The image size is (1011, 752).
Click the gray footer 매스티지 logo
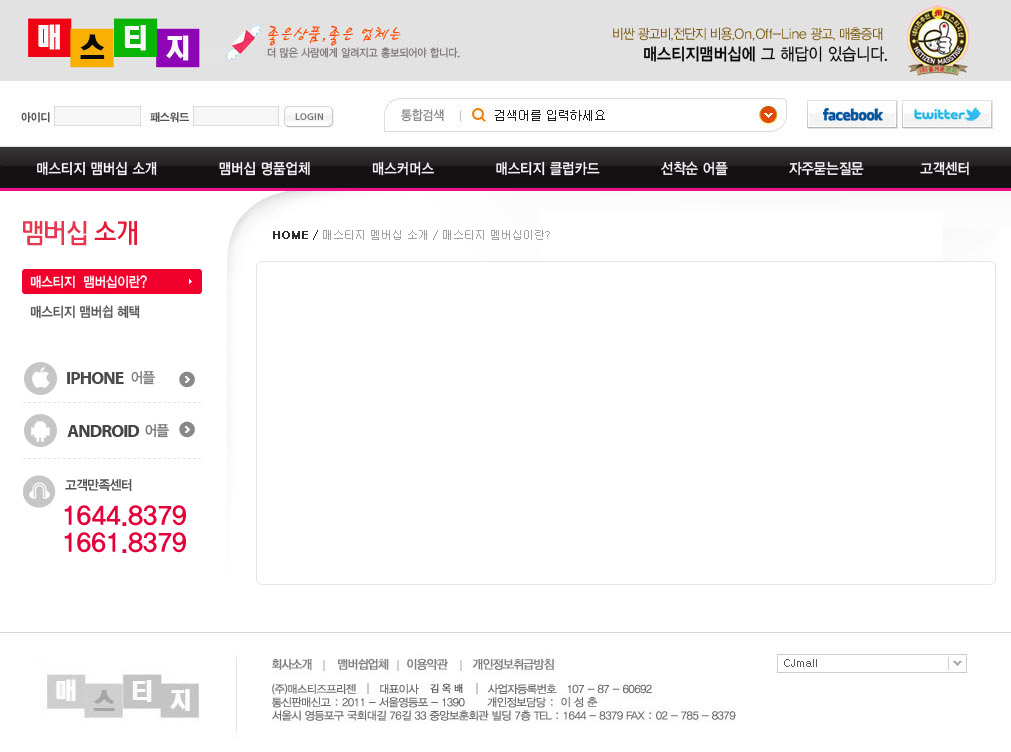[x=123, y=695]
